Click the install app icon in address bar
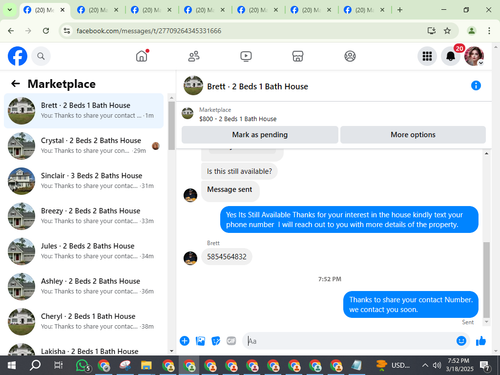This screenshot has width=500, height=375. (431, 31)
